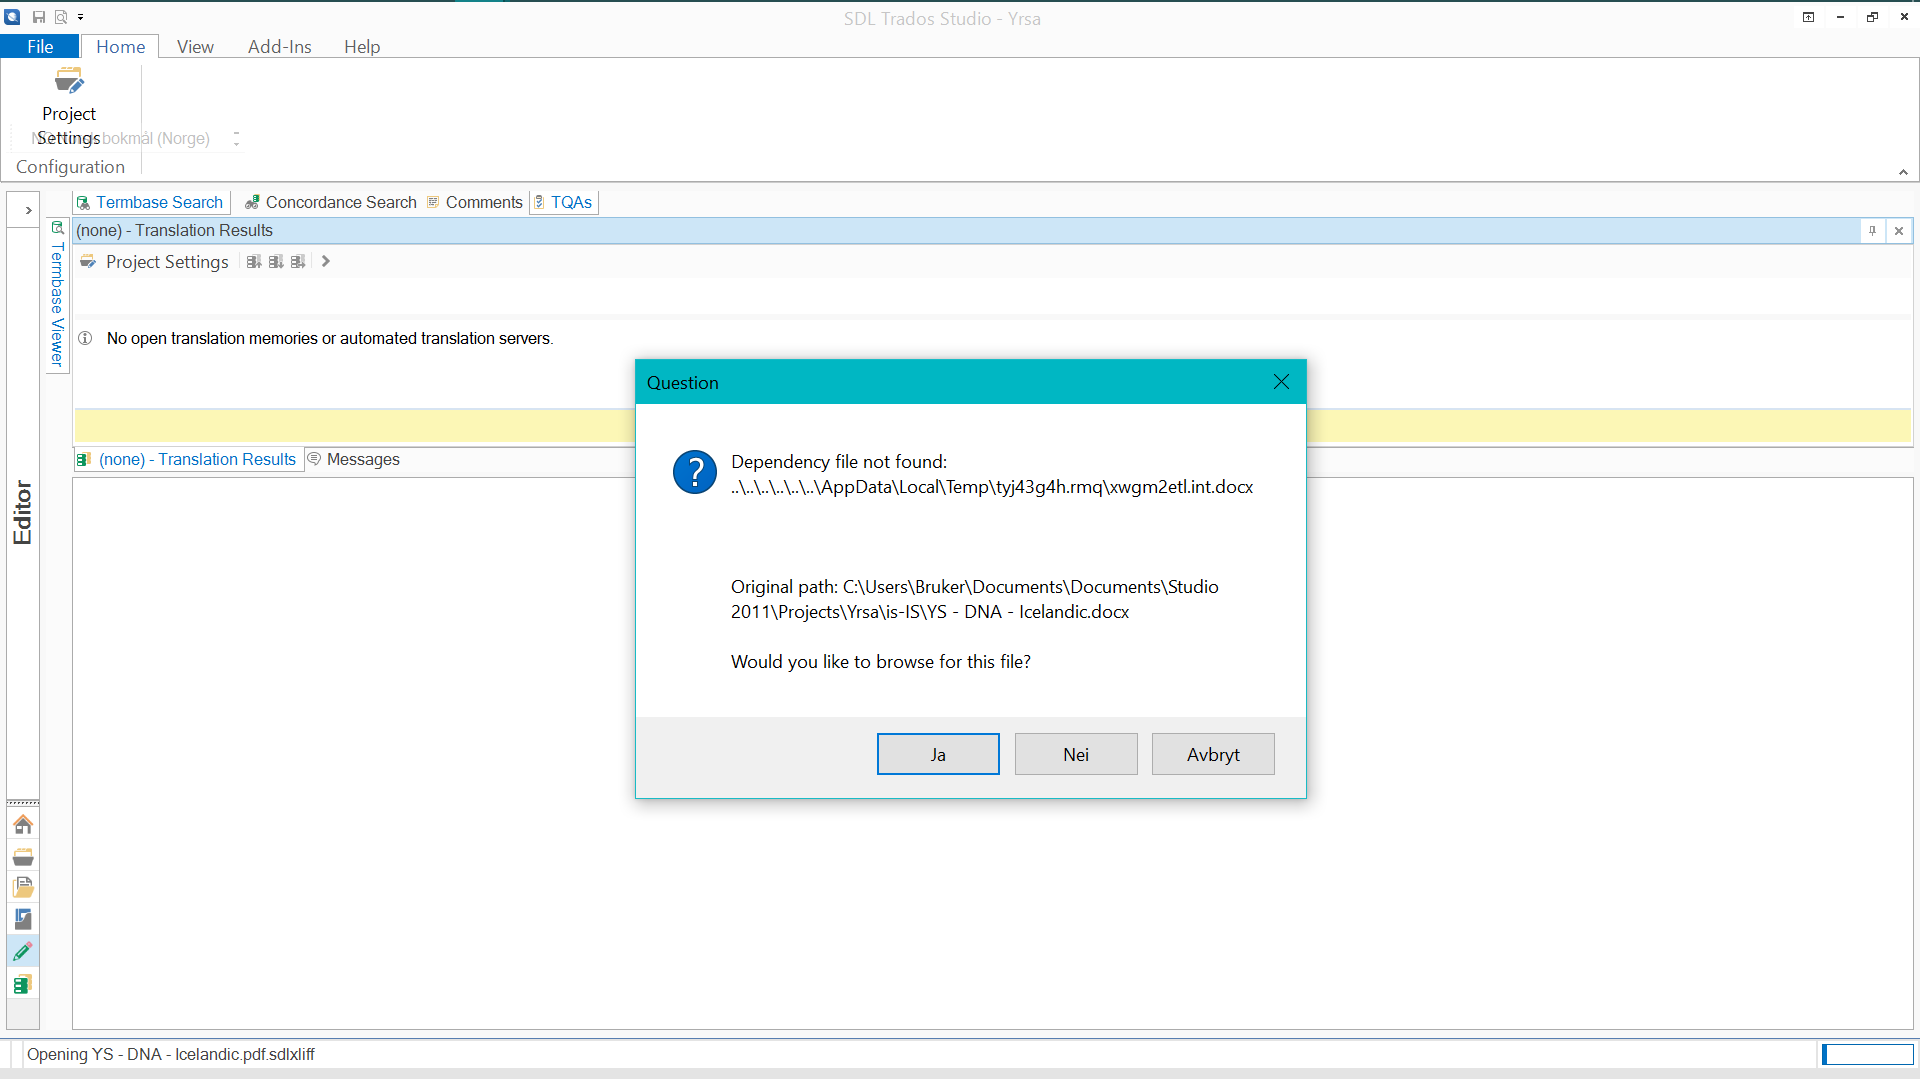Pin the Translation Results pane

tap(1872, 231)
